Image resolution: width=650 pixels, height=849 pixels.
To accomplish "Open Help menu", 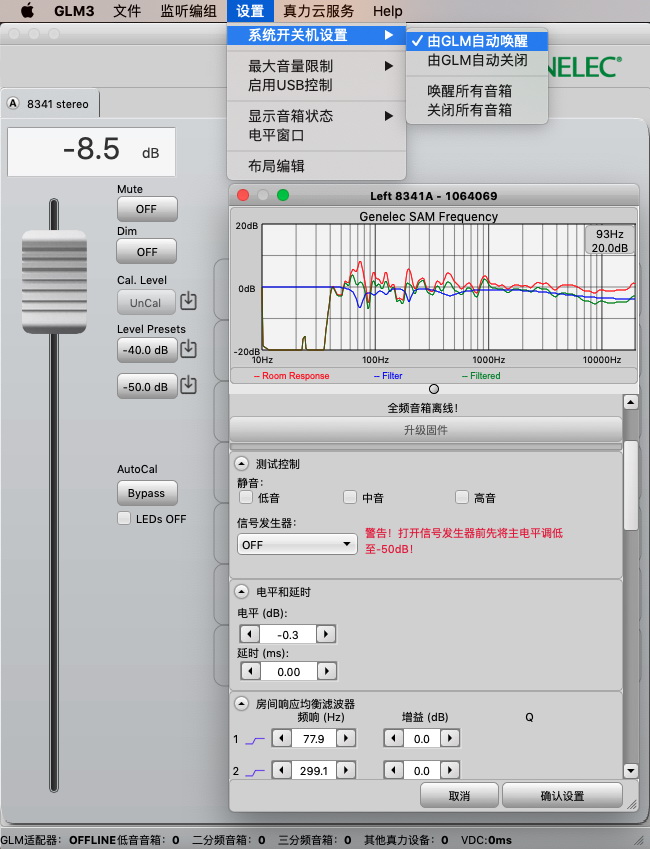I will [387, 11].
